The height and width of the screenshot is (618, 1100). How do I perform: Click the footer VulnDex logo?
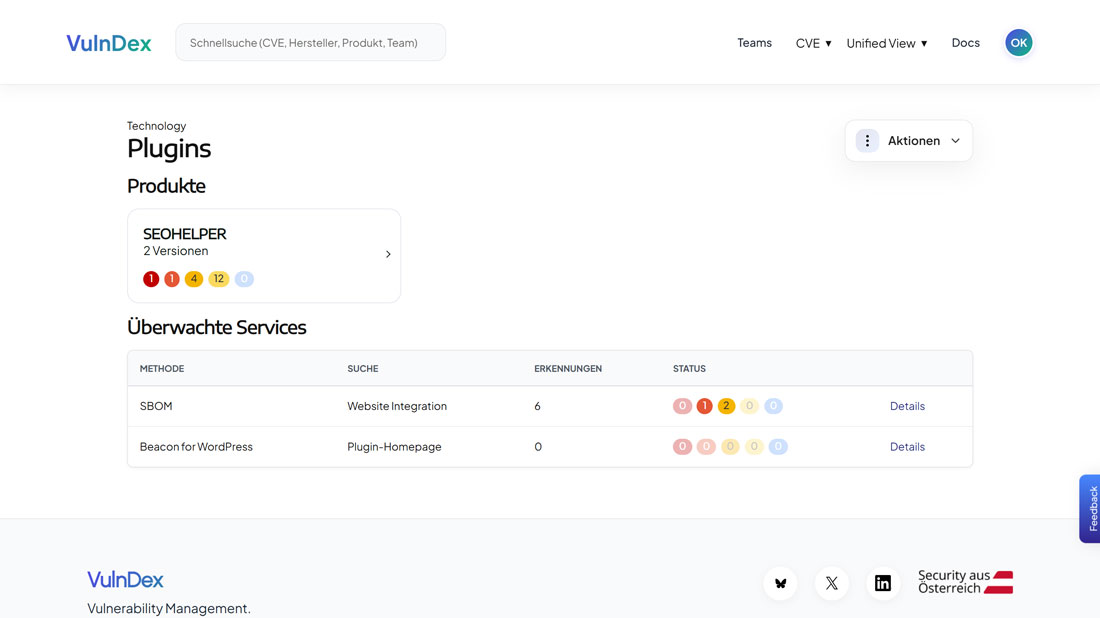point(125,580)
